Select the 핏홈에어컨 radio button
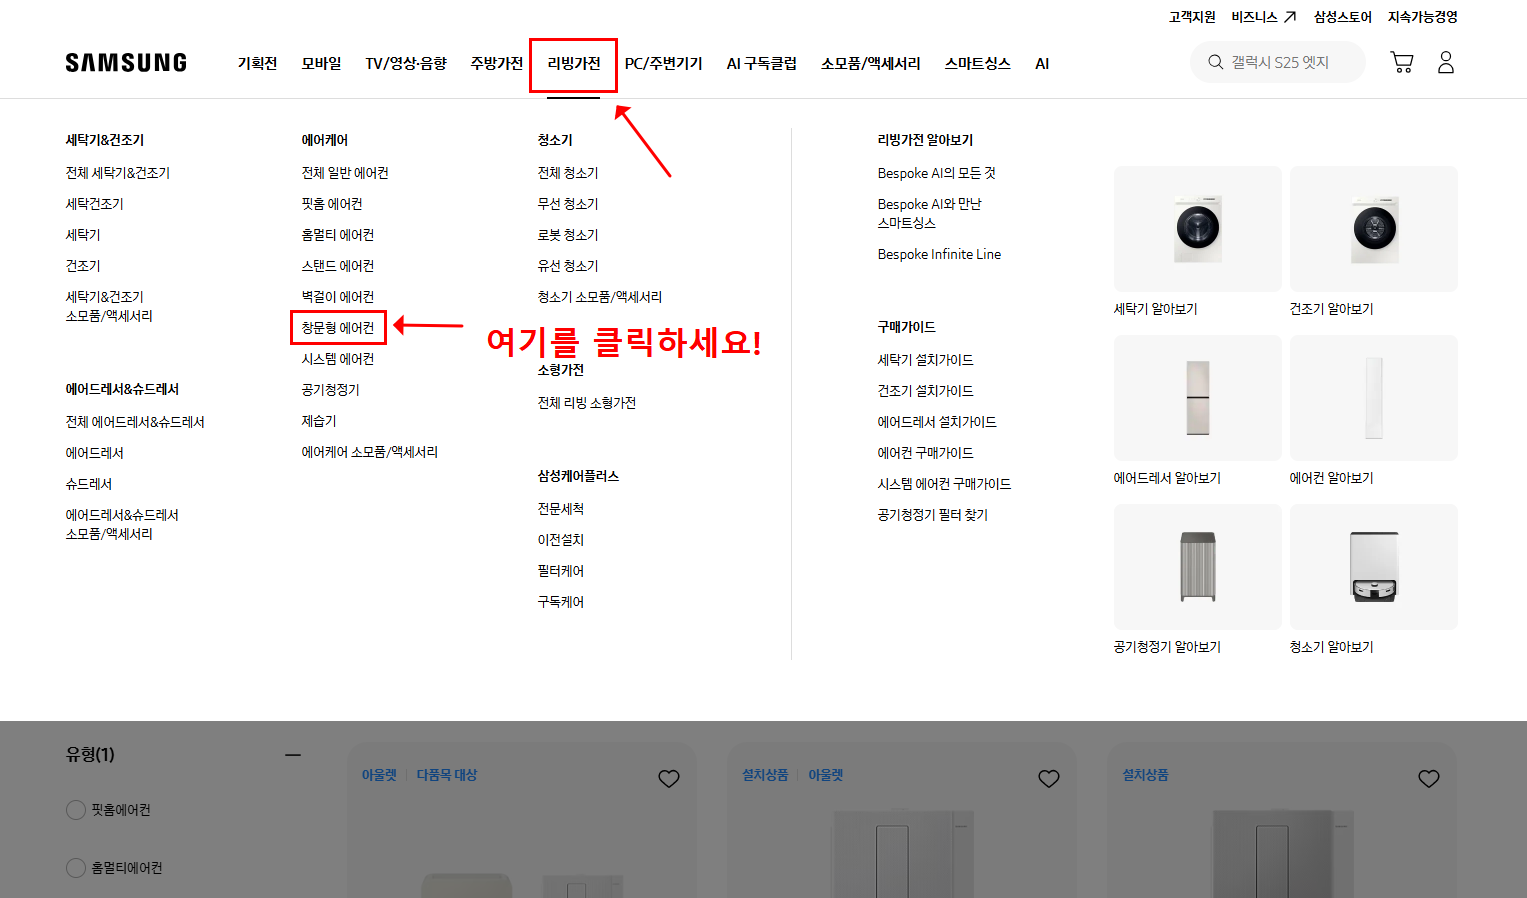Screen dimensions: 1527x898 [76, 810]
